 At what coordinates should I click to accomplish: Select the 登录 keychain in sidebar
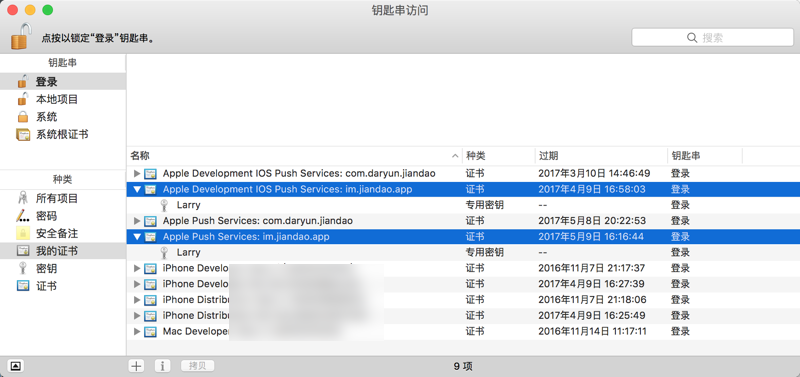click(x=63, y=82)
